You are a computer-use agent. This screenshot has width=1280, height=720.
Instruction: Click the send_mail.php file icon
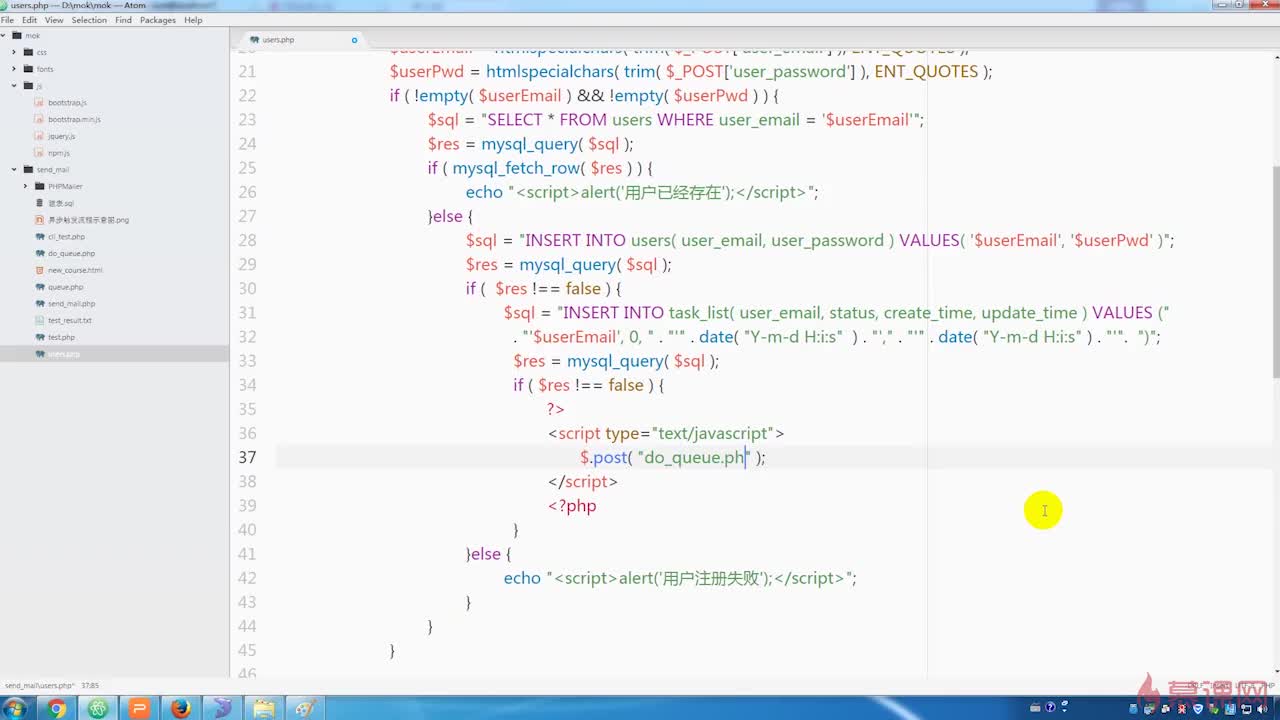click(x=40, y=304)
